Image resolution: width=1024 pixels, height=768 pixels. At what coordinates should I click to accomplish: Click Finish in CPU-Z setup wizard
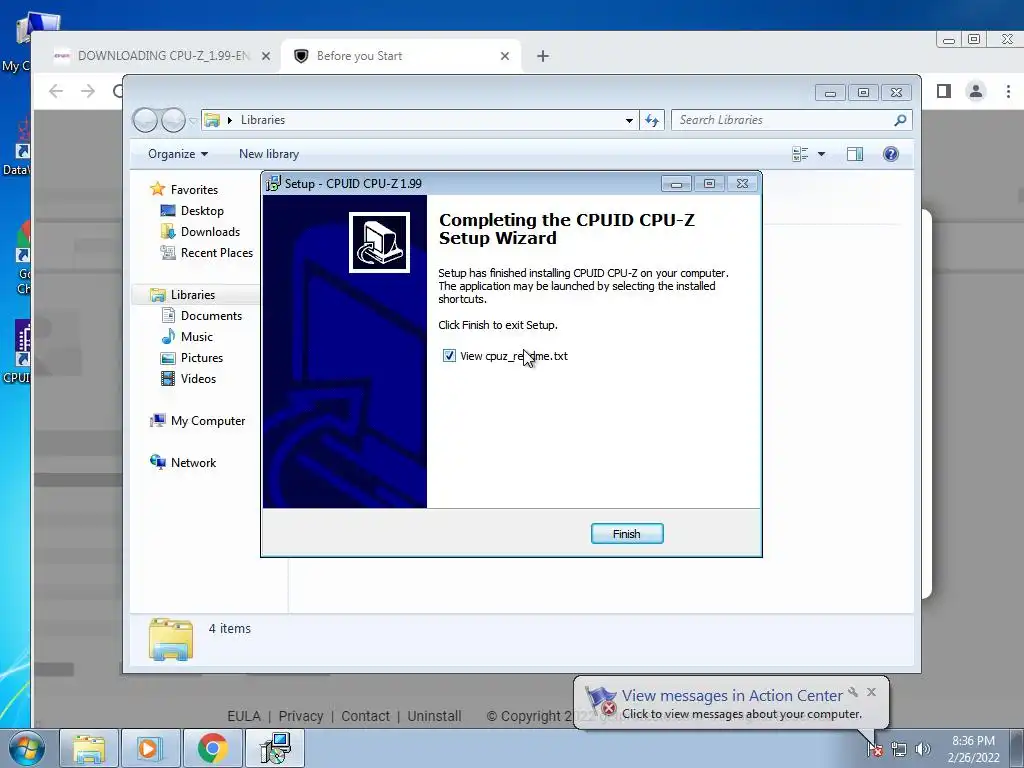(627, 534)
